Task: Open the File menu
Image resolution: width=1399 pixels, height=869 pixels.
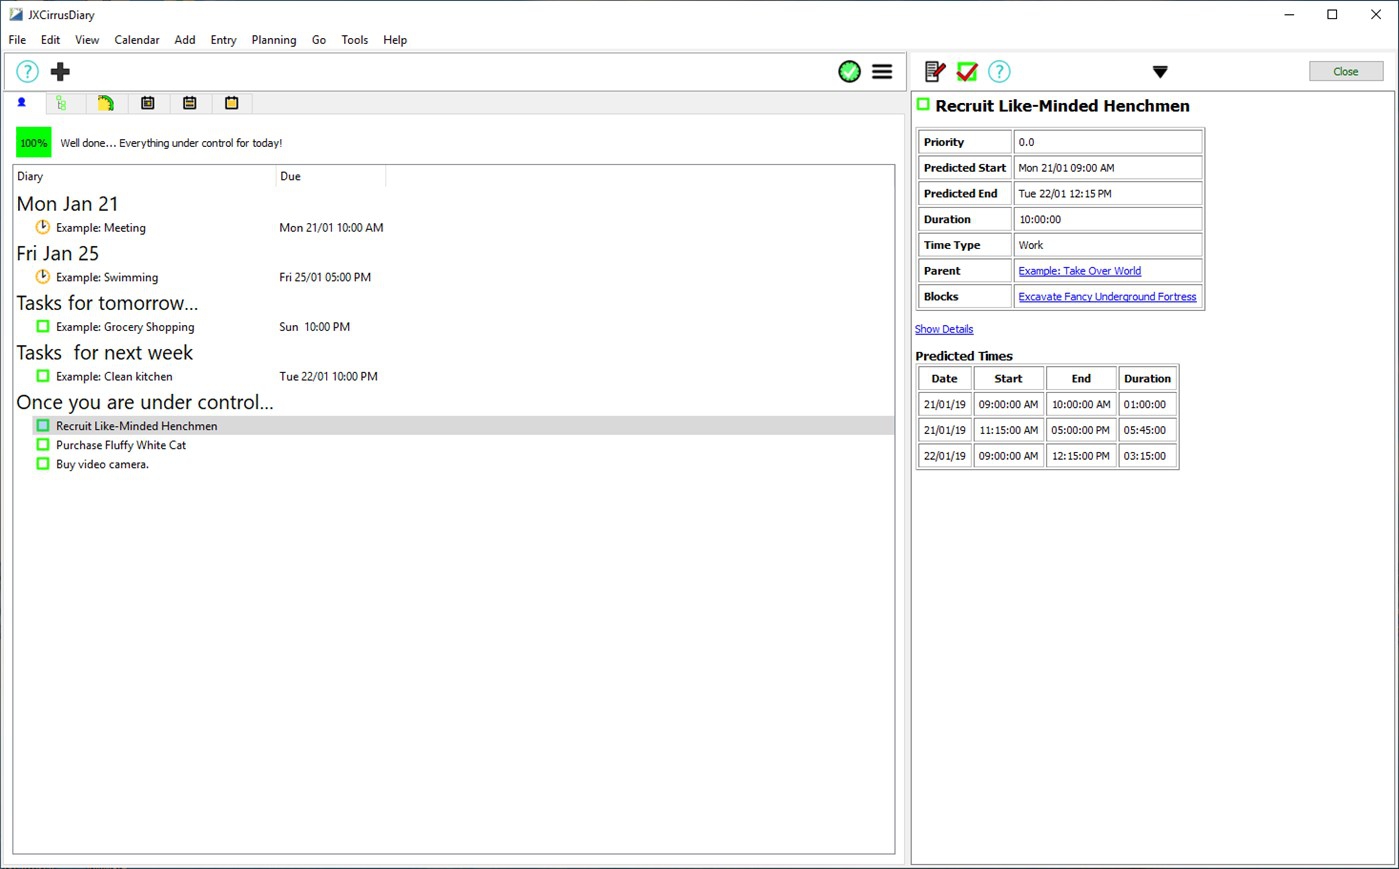Action: pos(17,40)
